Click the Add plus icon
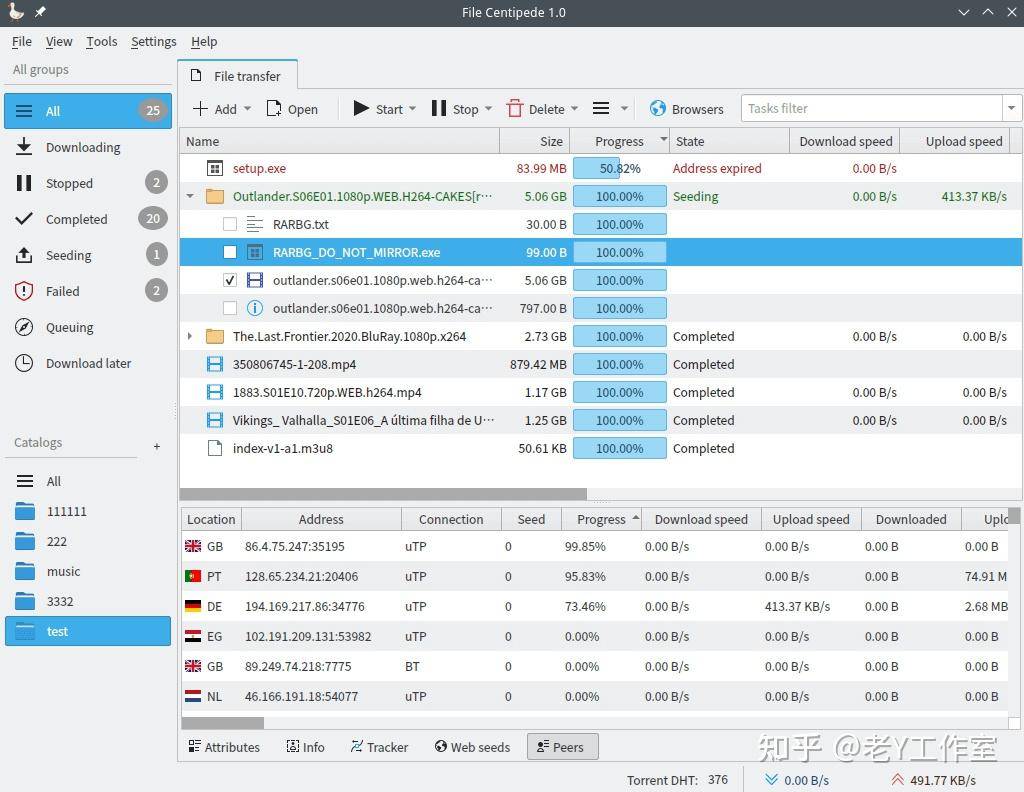Viewport: 1024px width, 792px height. (x=200, y=108)
